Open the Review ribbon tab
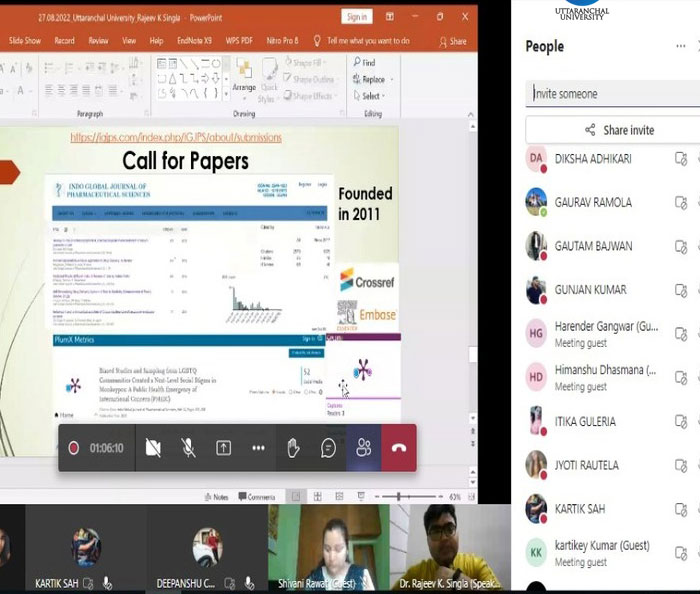Viewport: 700px width, 594px height. [x=98, y=41]
